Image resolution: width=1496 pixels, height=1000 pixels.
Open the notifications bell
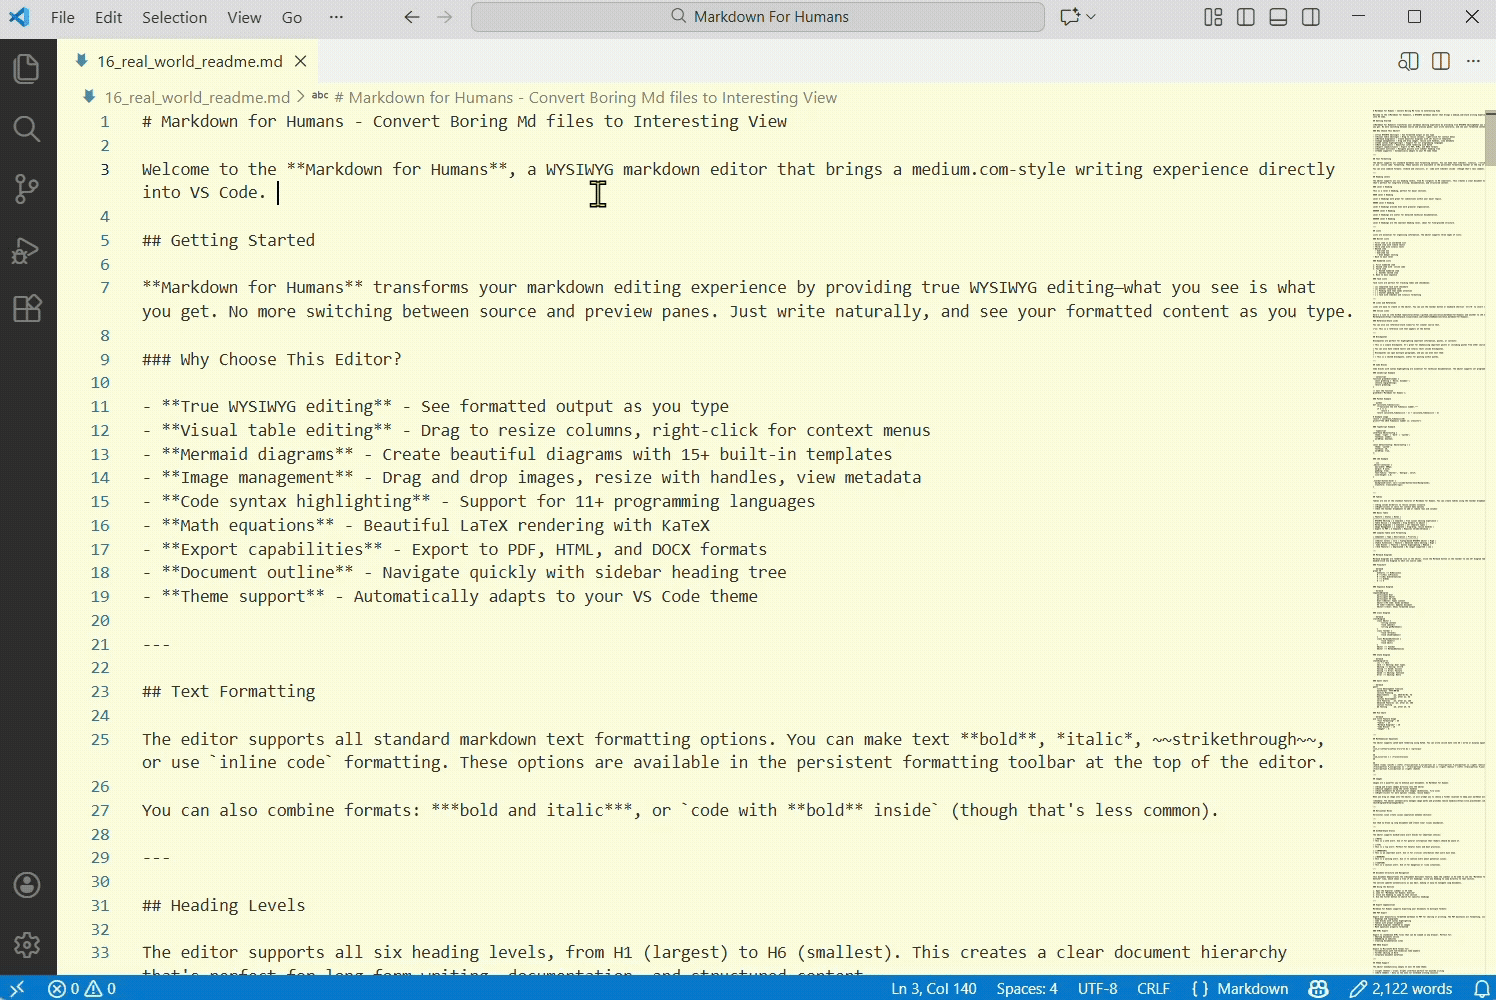1482,988
